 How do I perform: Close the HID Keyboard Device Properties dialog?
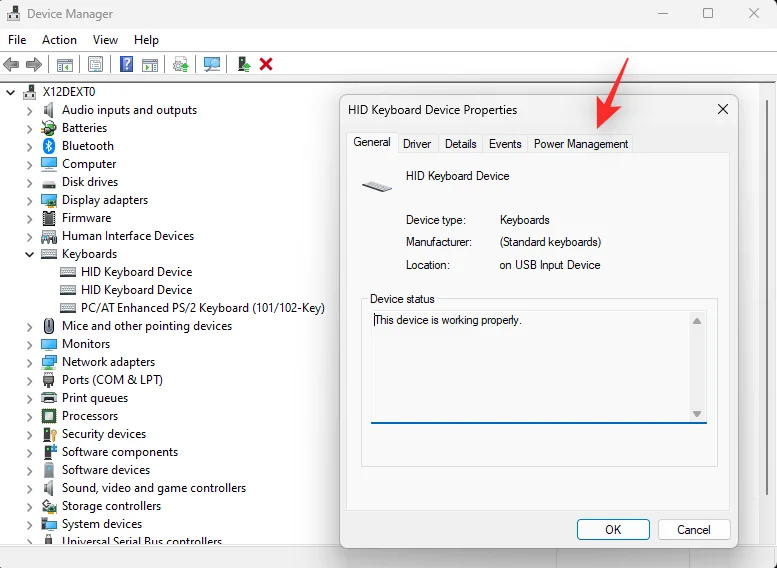(x=723, y=110)
